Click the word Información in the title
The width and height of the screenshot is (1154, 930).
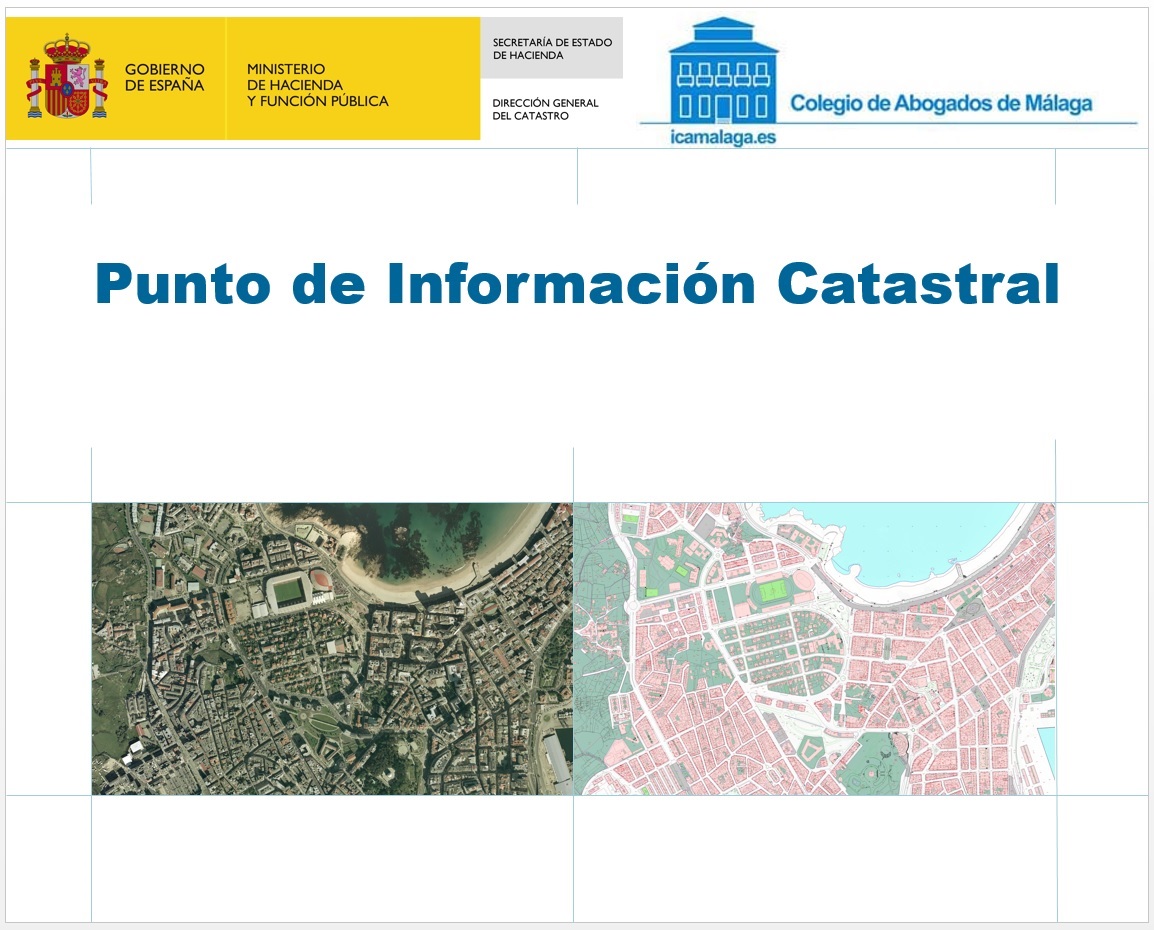click(x=569, y=284)
